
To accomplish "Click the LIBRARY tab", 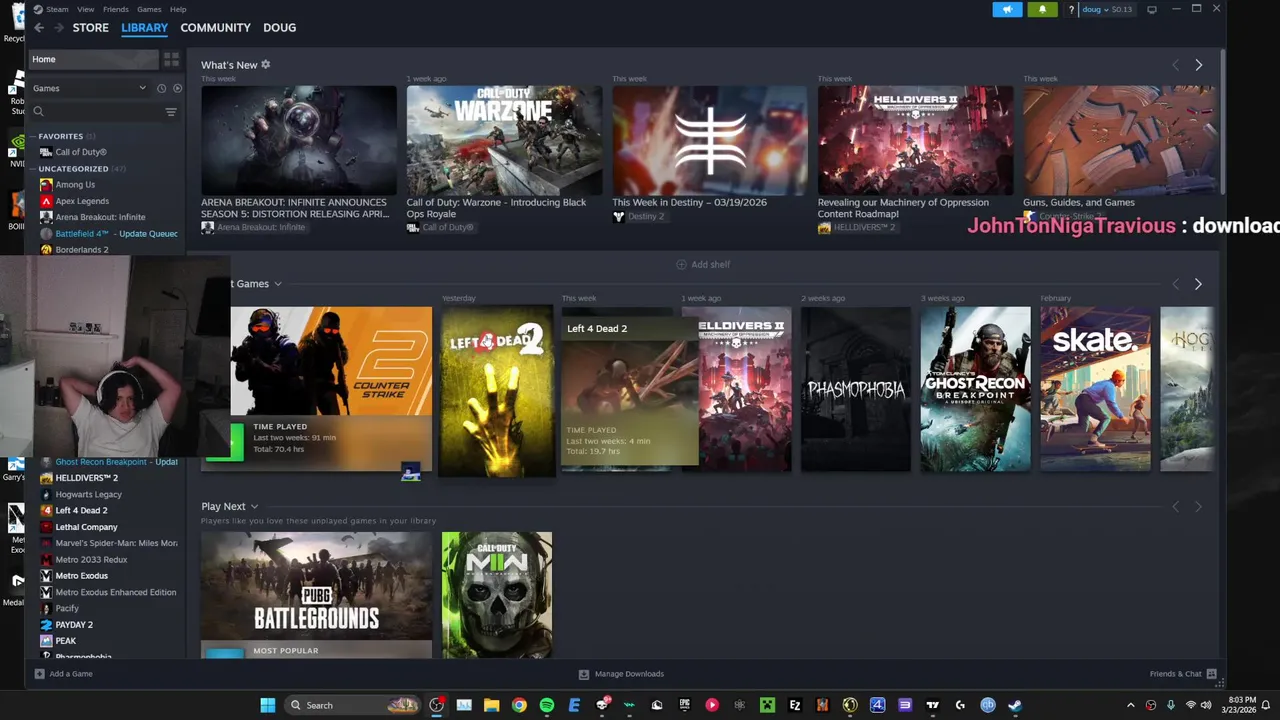I will click(144, 28).
